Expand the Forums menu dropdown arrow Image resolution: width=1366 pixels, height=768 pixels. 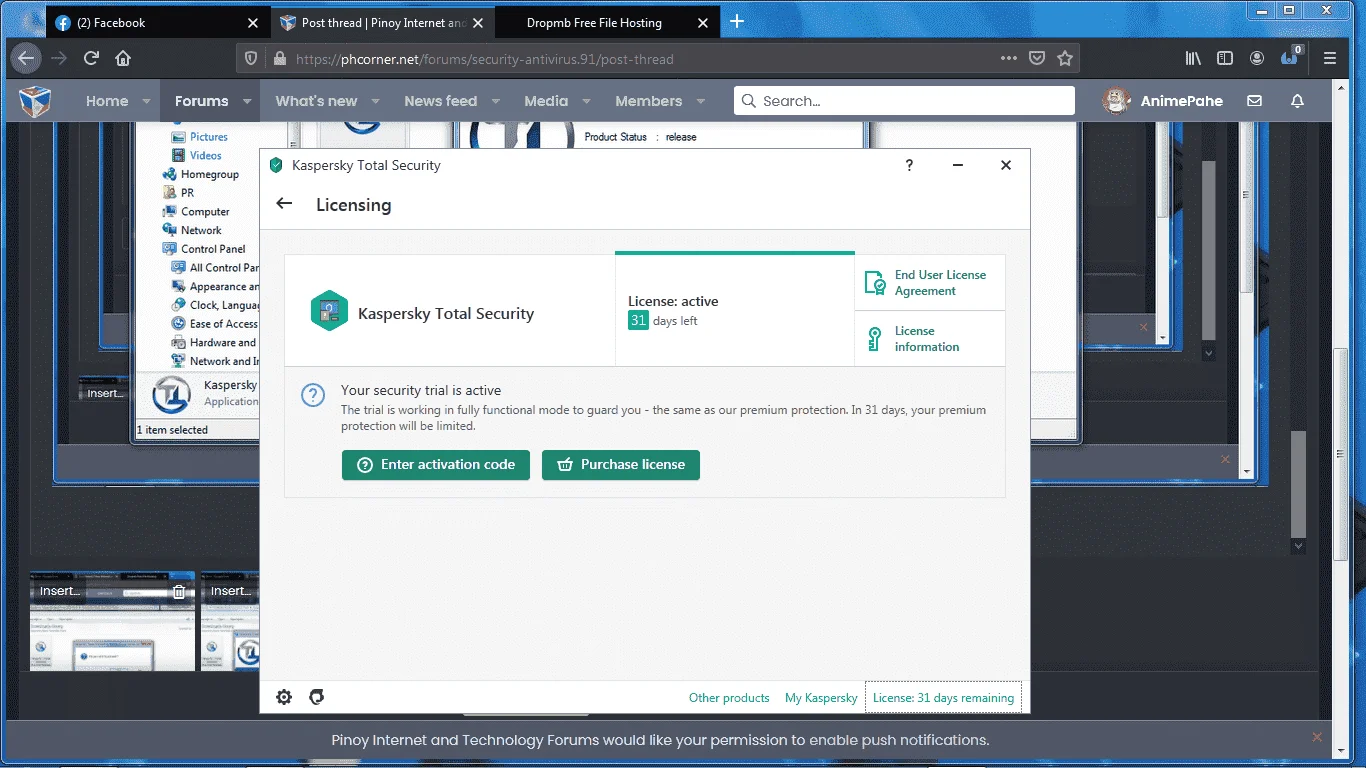[x=248, y=101]
